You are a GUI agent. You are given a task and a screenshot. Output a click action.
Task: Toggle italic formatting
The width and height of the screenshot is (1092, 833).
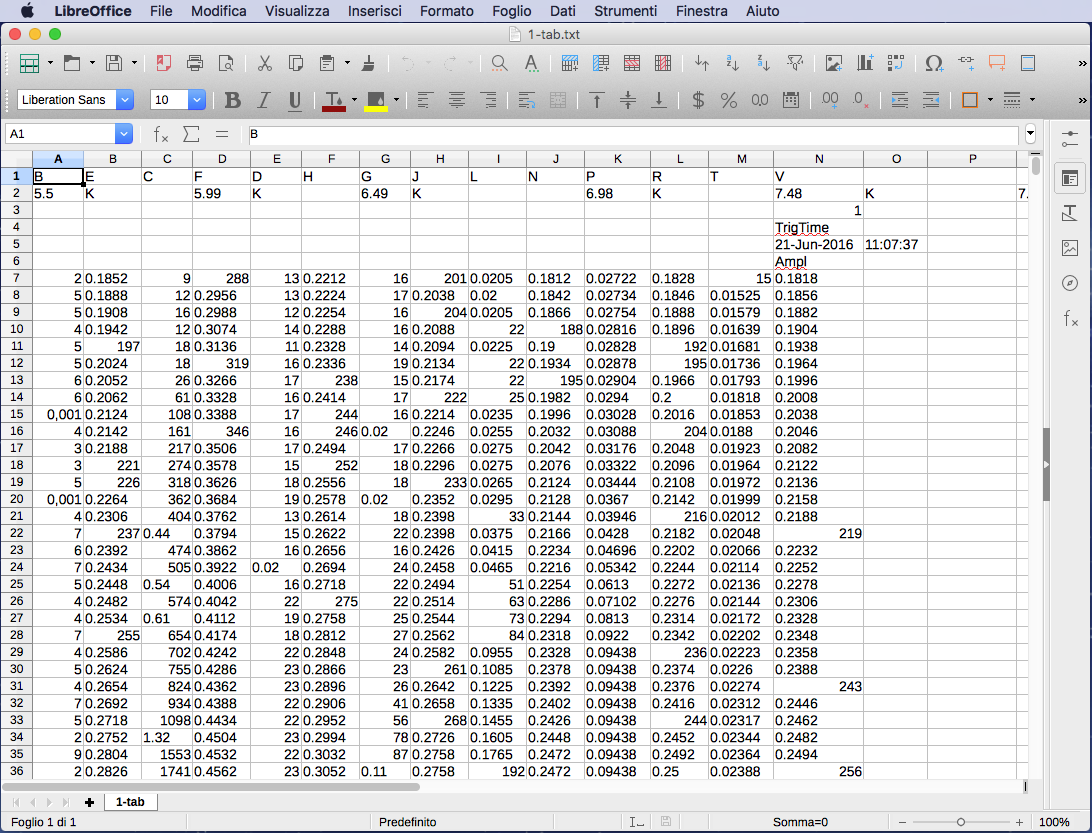[x=264, y=100]
